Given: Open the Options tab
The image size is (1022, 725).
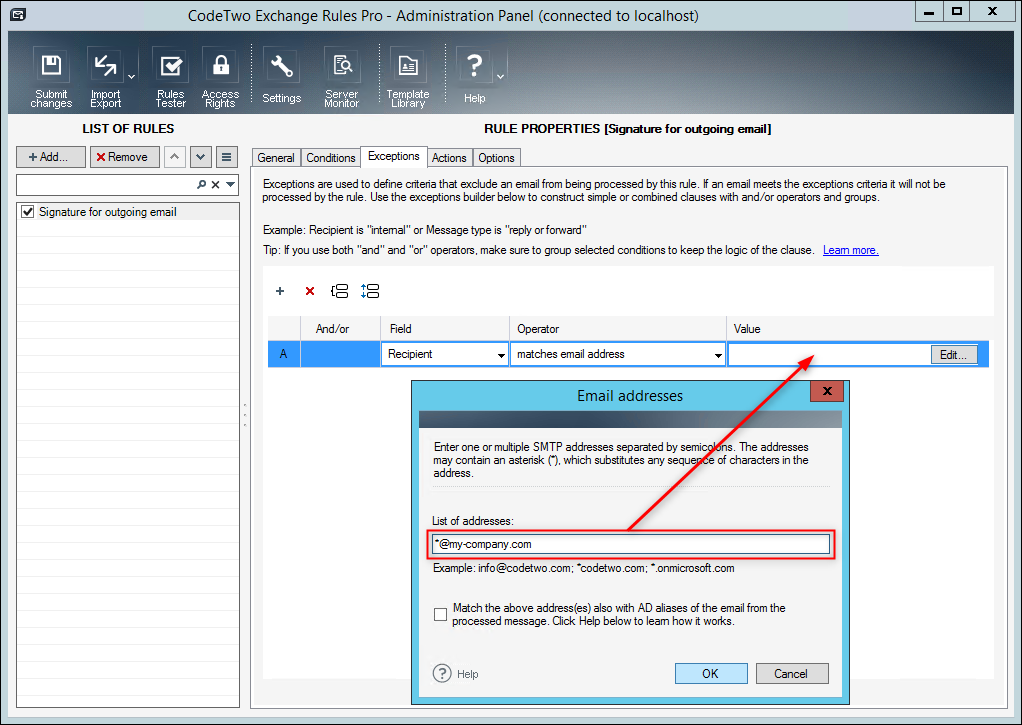Looking at the screenshot, I should point(496,158).
